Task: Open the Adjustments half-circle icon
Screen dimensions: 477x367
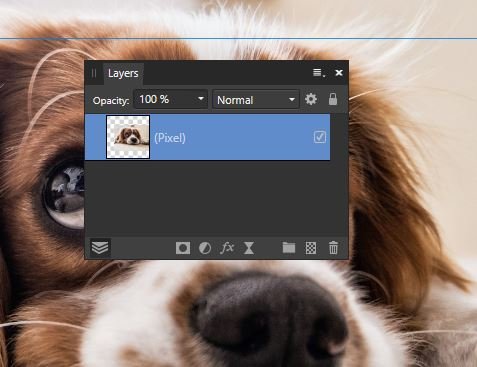Action: tap(205, 248)
